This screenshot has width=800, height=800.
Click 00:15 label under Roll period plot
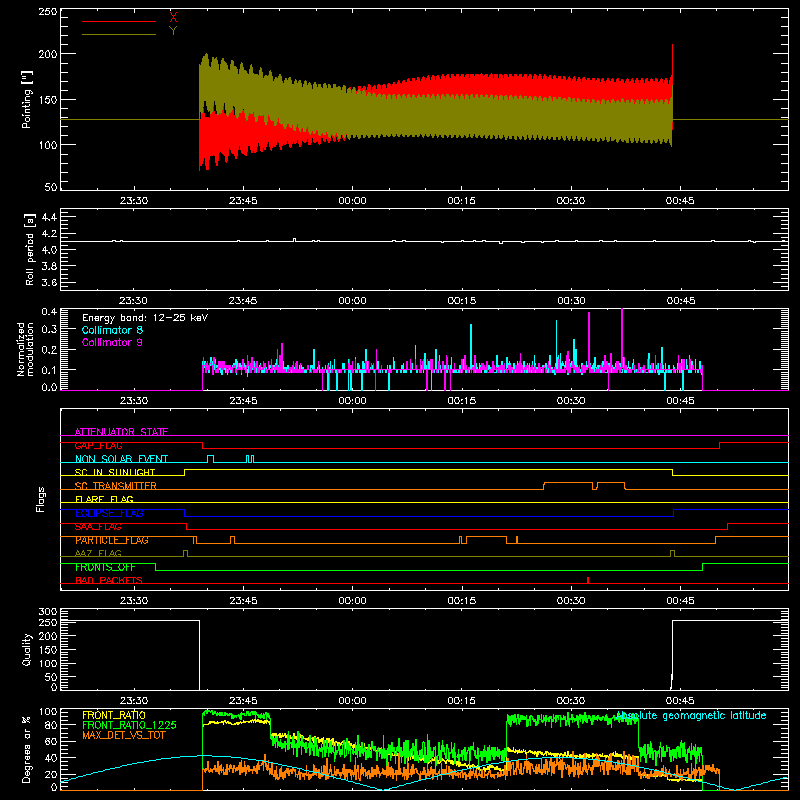pos(462,301)
